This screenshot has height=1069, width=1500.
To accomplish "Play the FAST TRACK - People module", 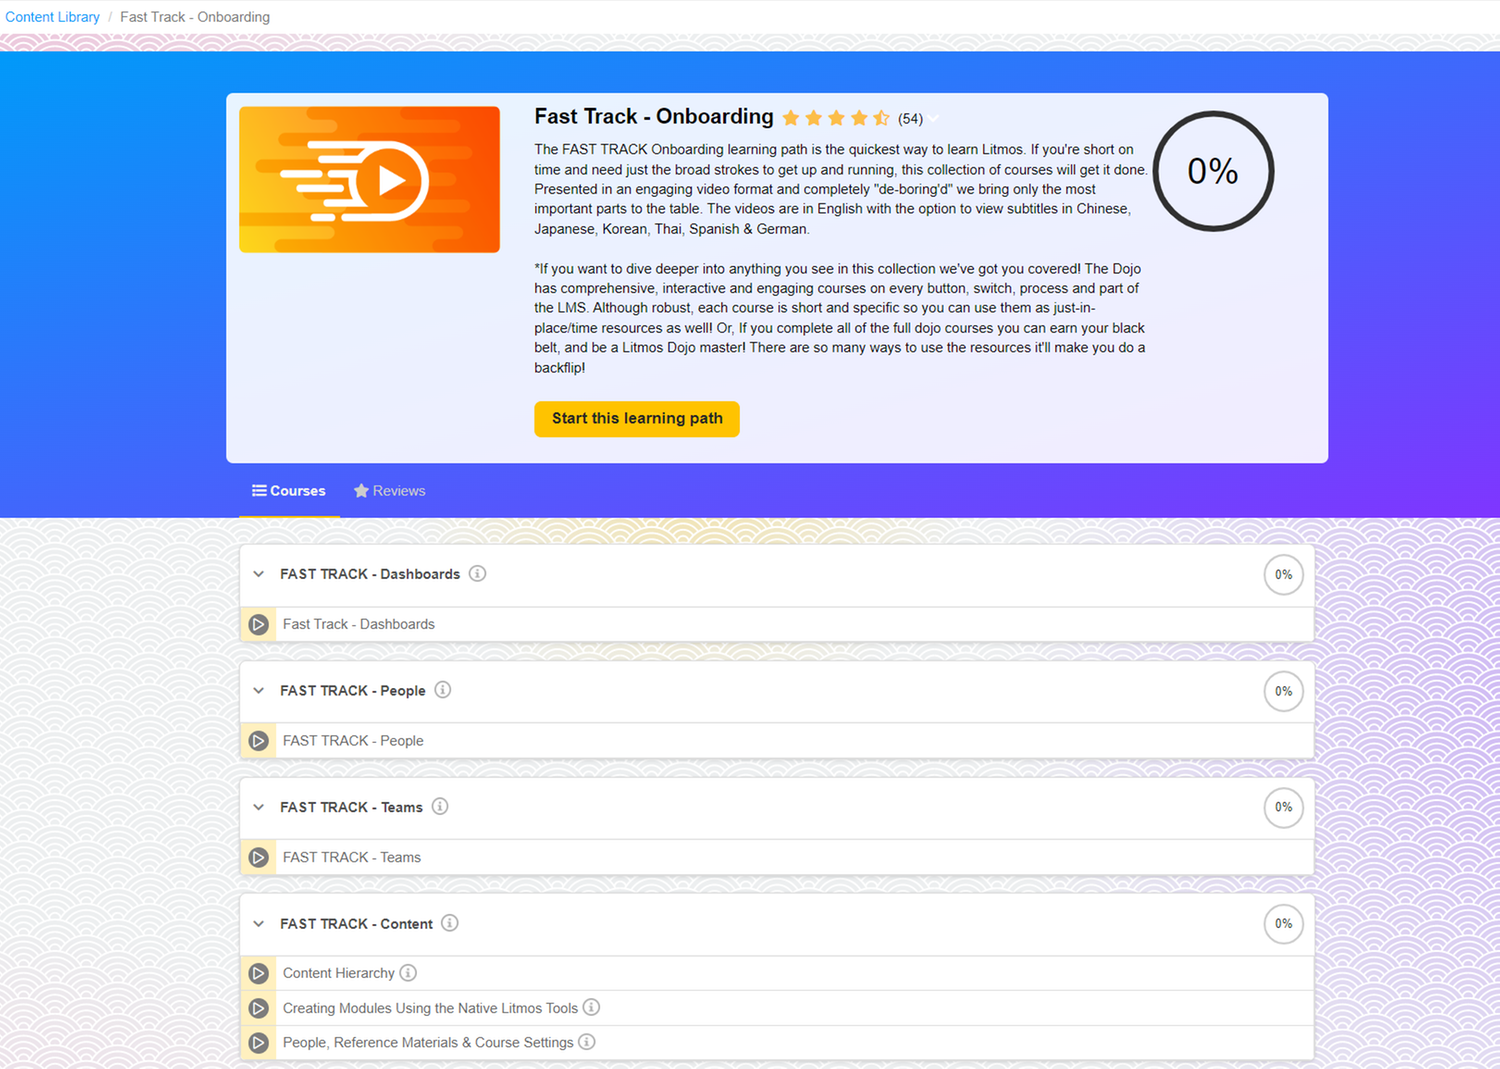I will (x=258, y=740).
